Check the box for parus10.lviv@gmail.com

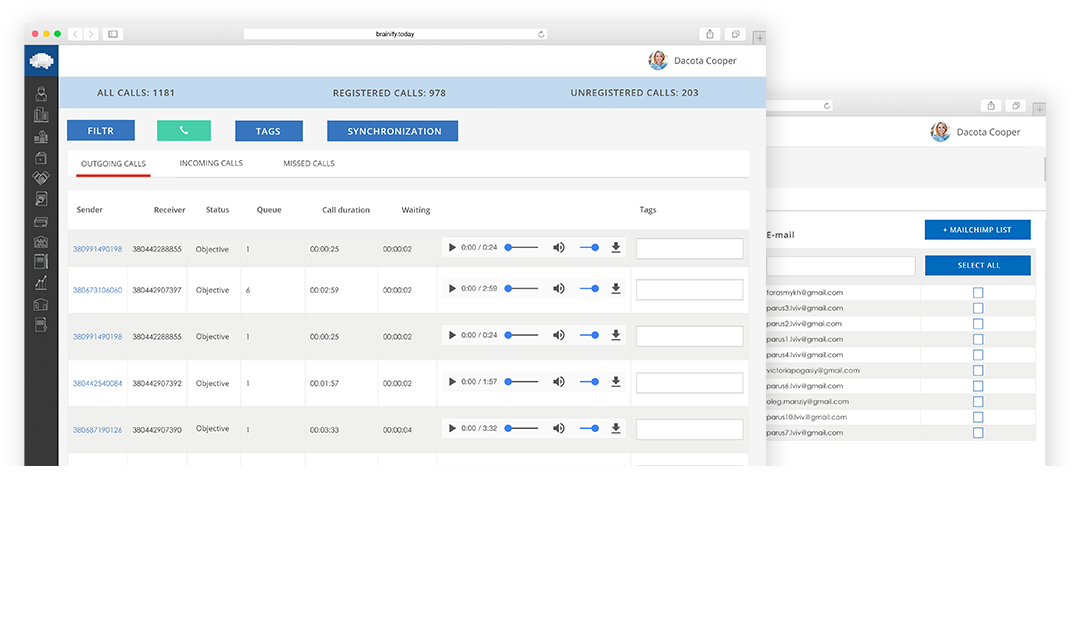(978, 417)
